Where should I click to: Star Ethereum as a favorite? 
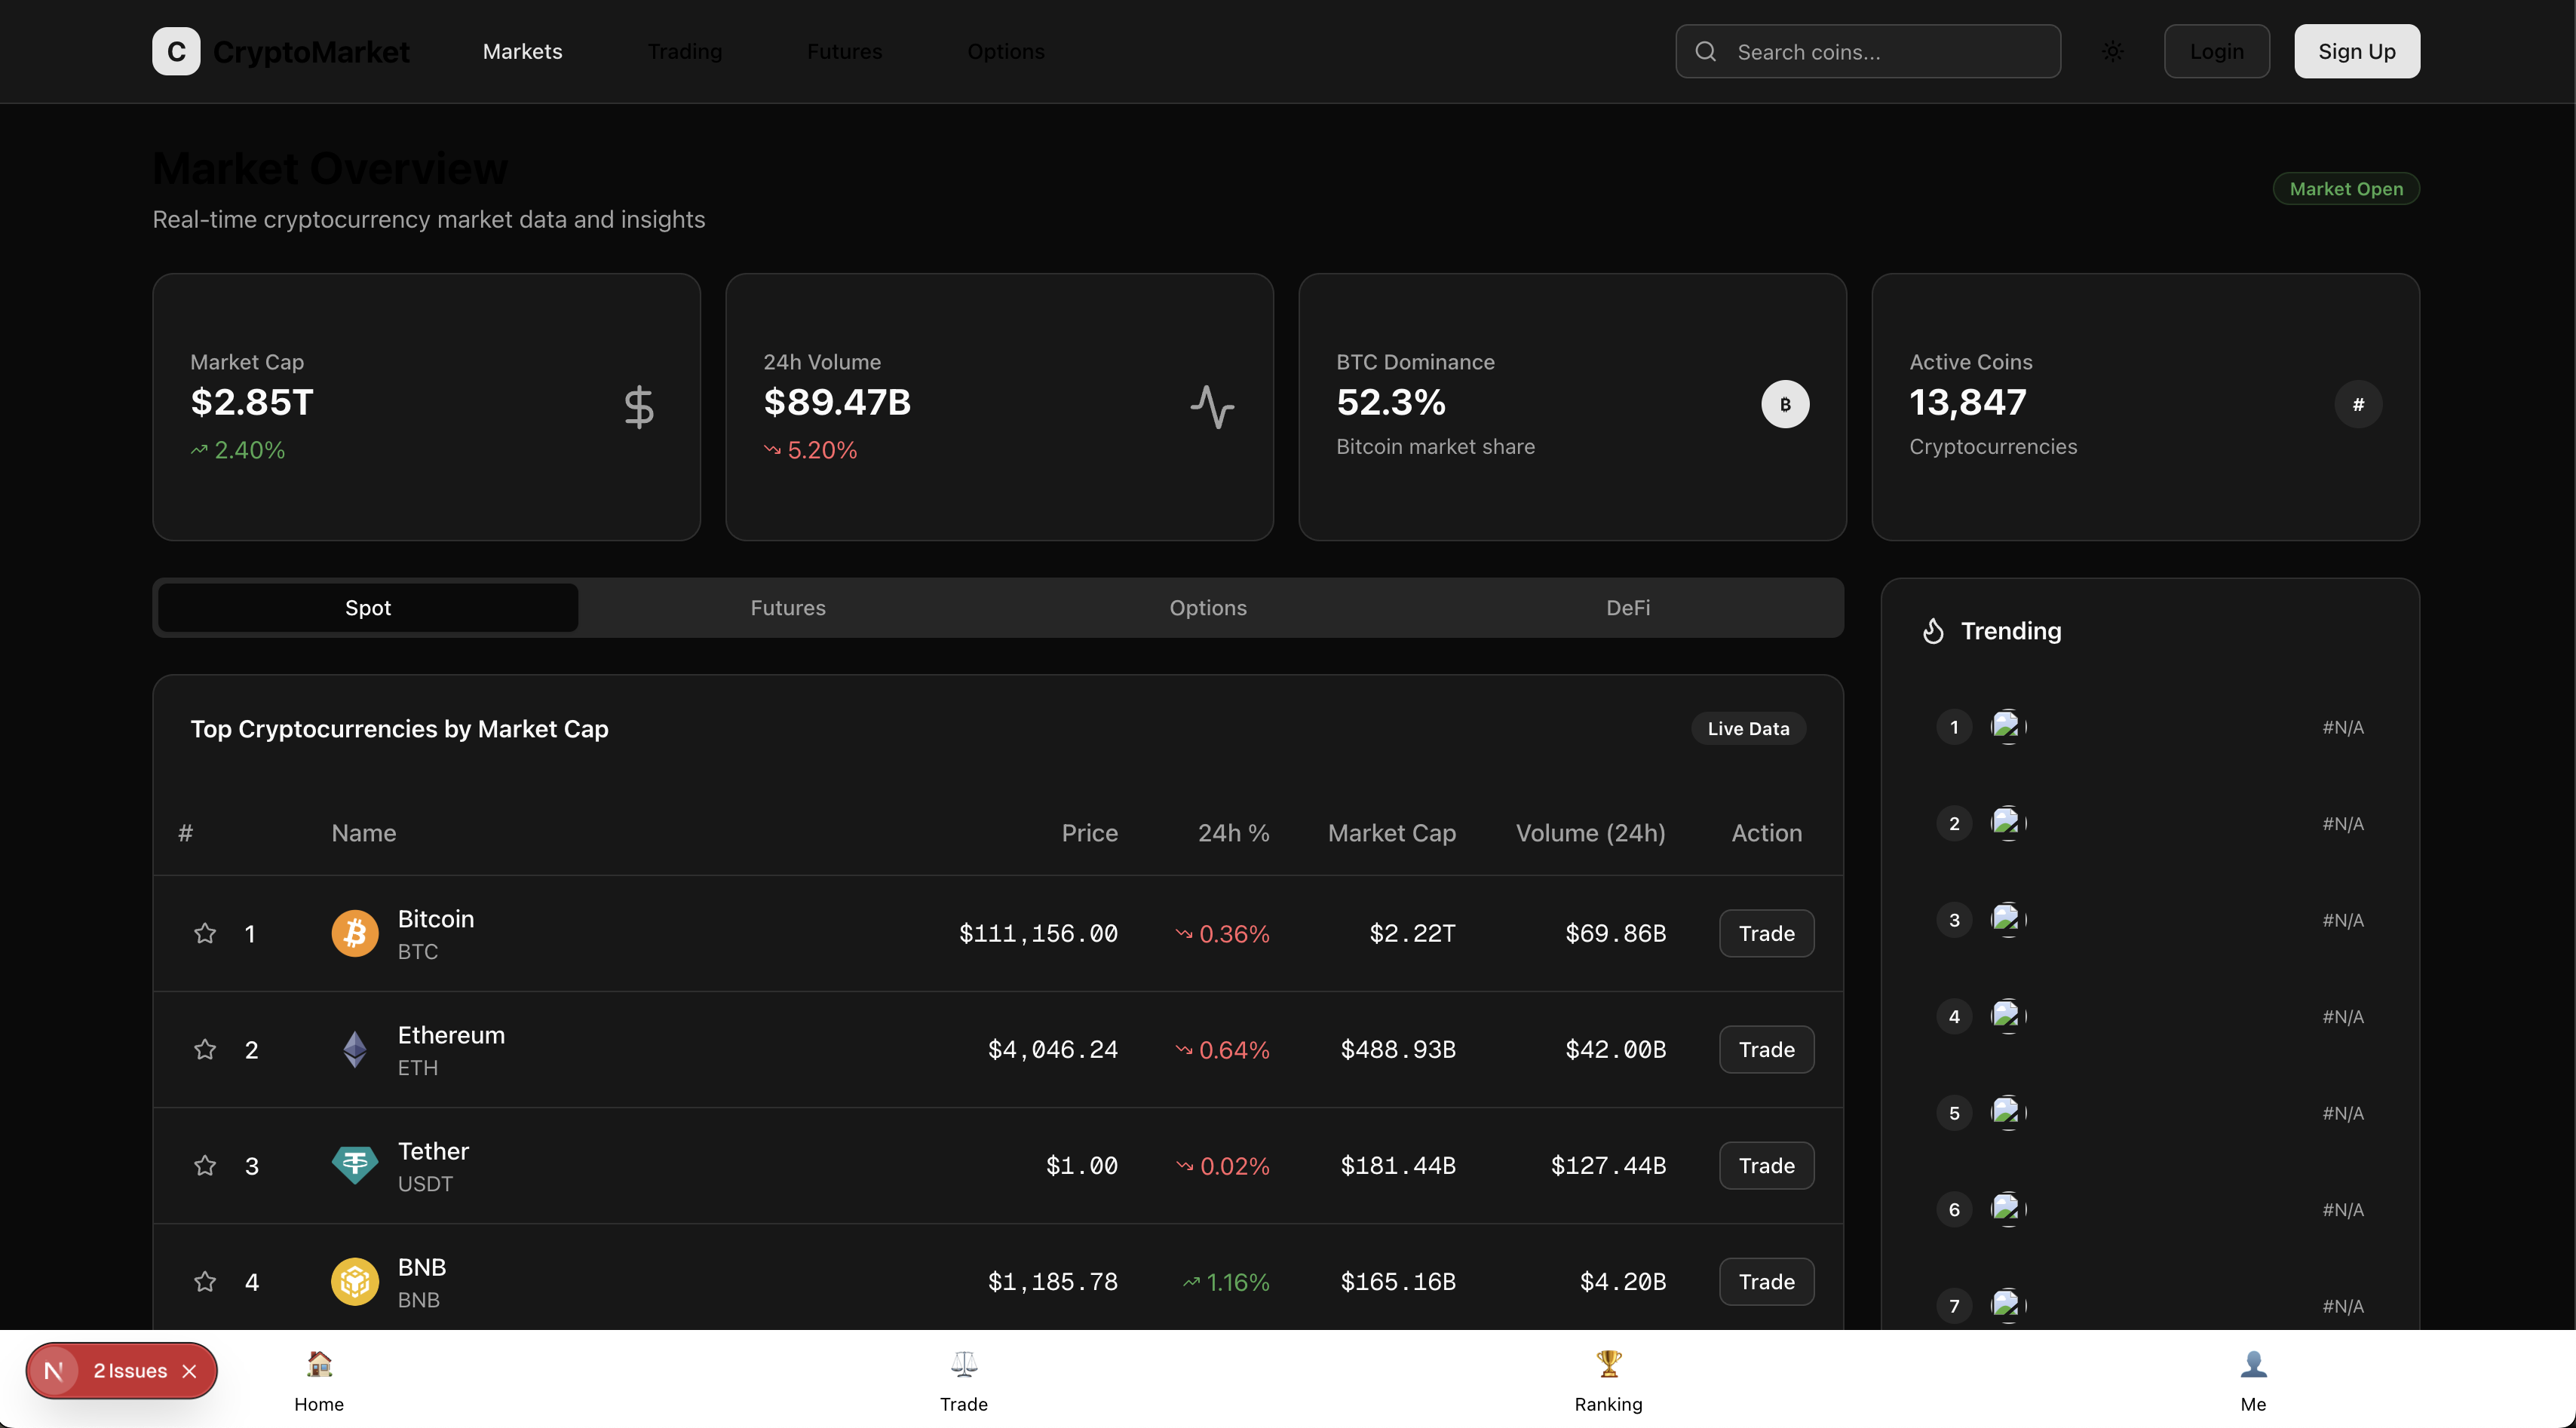205,1049
